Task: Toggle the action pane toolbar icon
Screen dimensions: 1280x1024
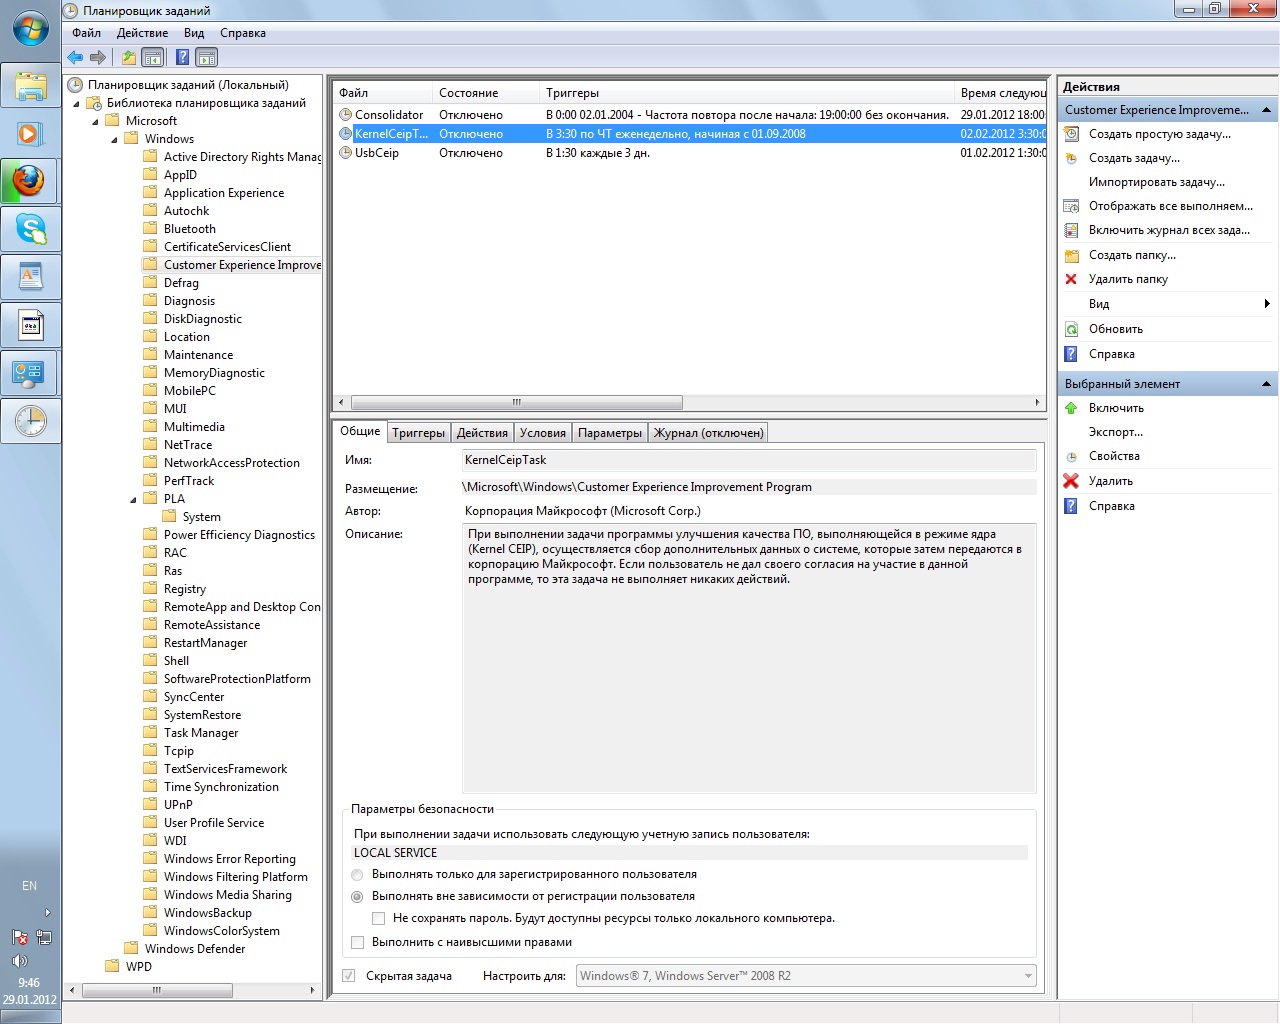Action: [x=207, y=57]
